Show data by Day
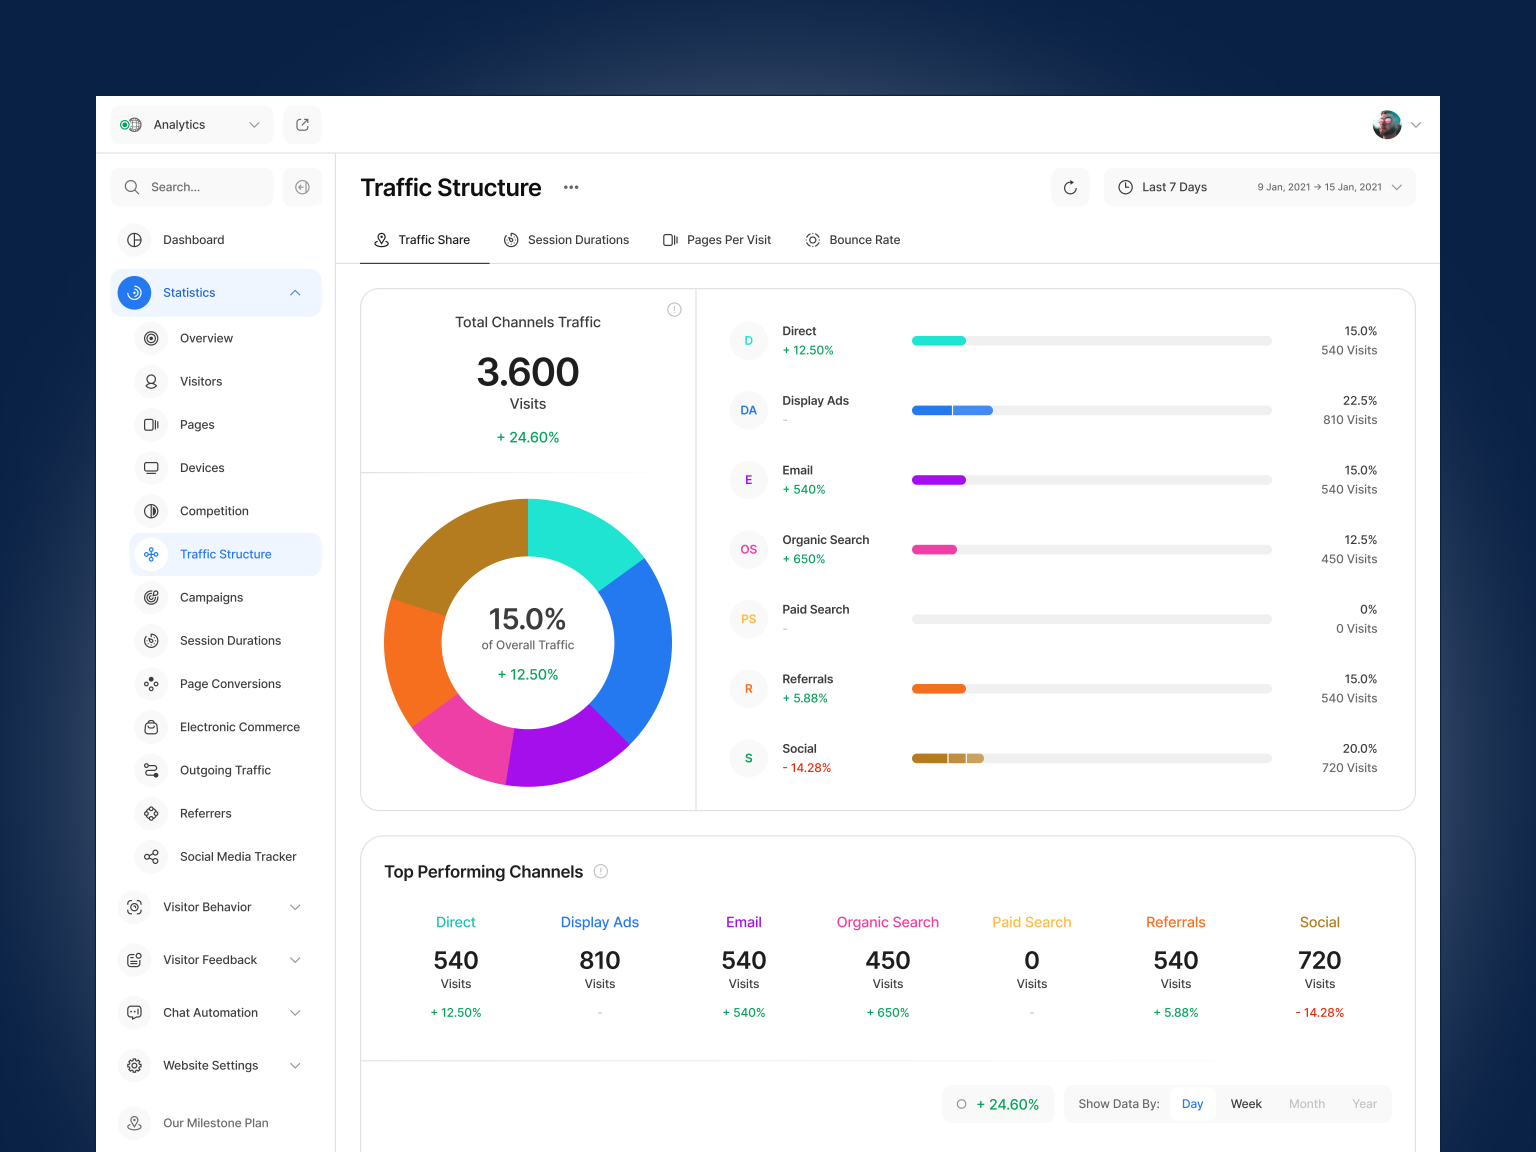The image size is (1536, 1152). [1192, 1104]
